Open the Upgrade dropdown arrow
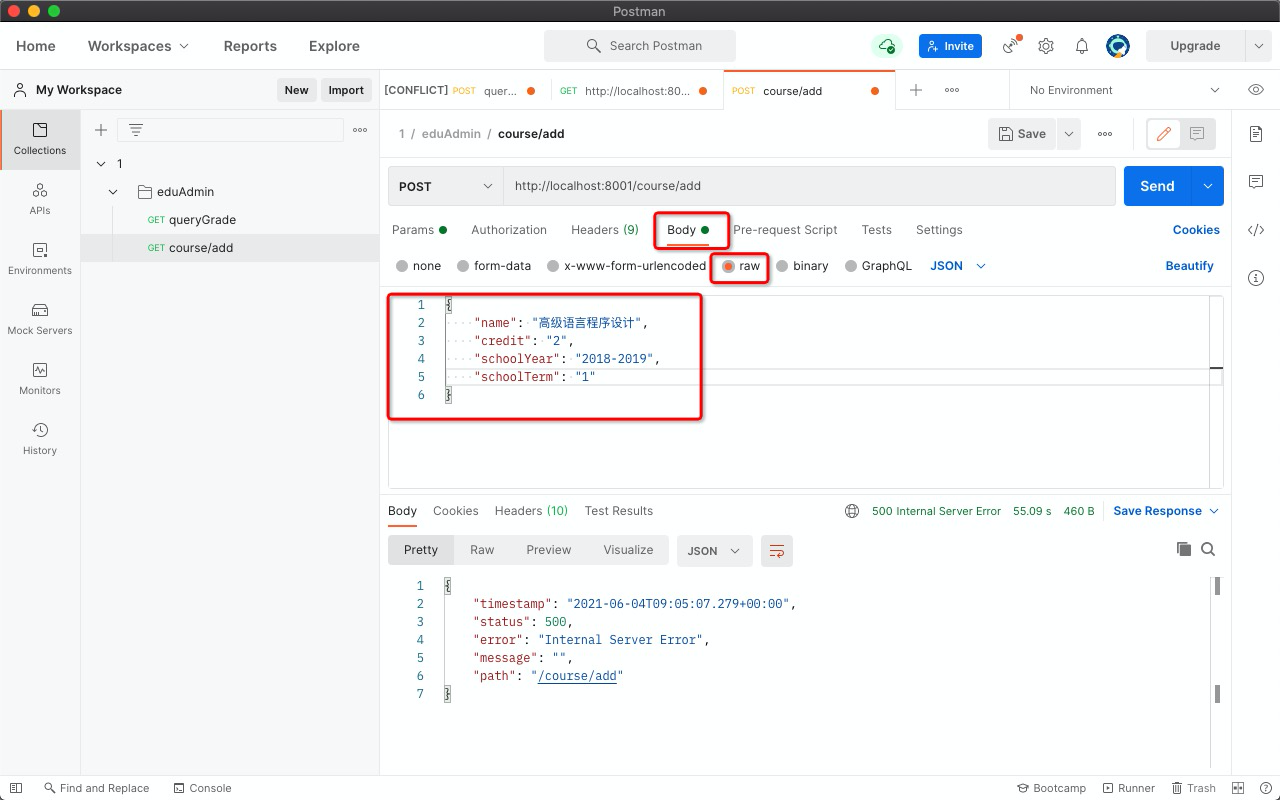 1258,46
